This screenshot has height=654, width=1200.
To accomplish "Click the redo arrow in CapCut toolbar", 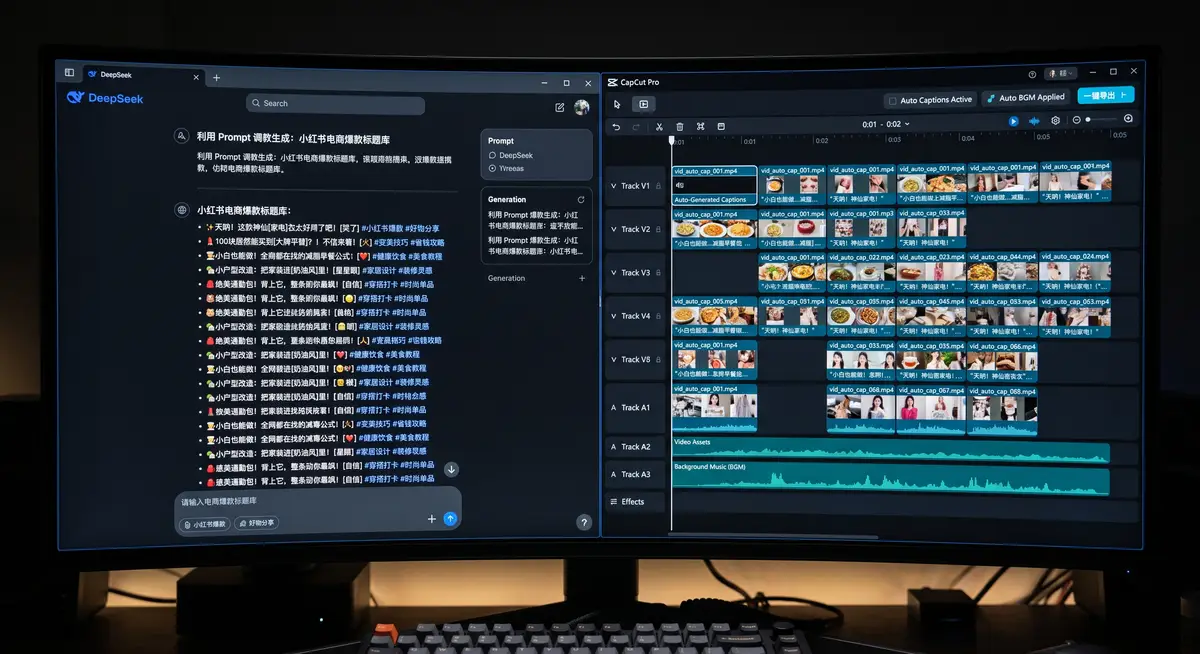I will point(636,127).
